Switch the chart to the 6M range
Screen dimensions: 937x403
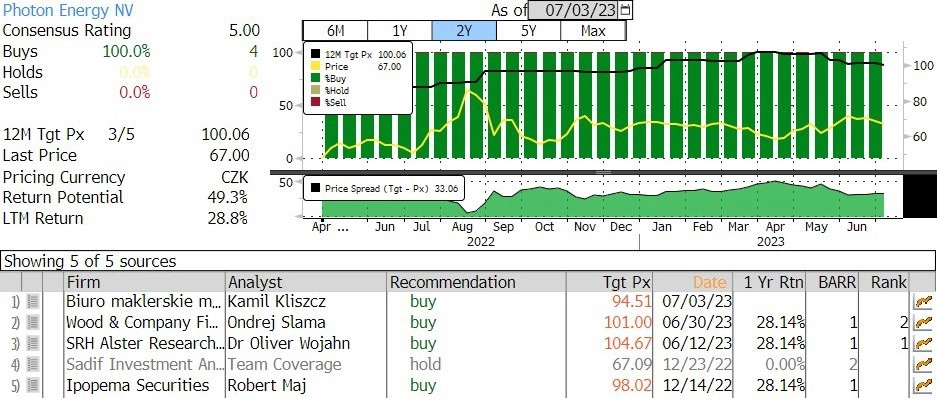pyautogui.click(x=335, y=30)
